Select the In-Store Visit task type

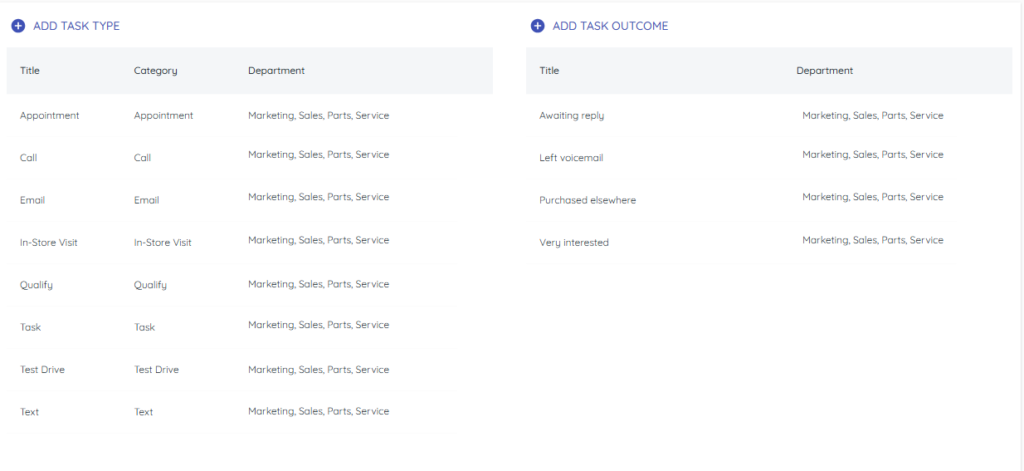coord(49,243)
